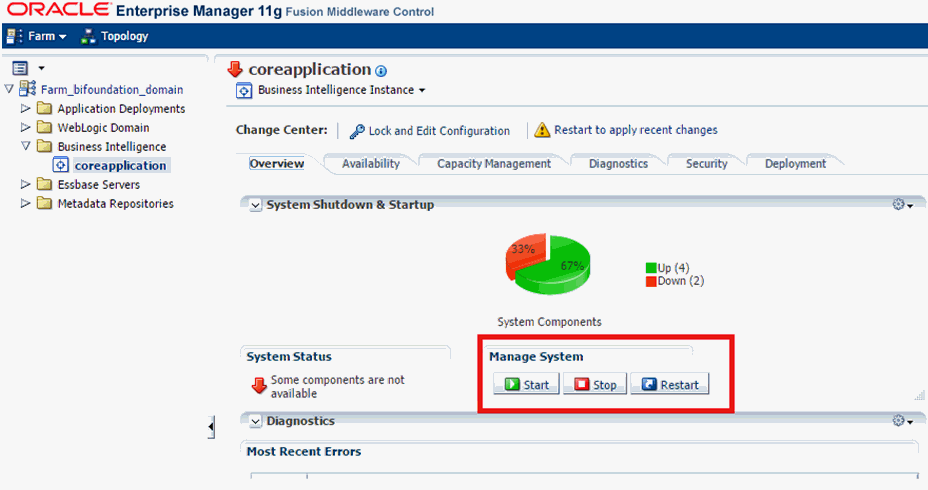Click the Farm_bifoundation_domain farm icon
This screenshot has width=928, height=490.
[x=27, y=89]
